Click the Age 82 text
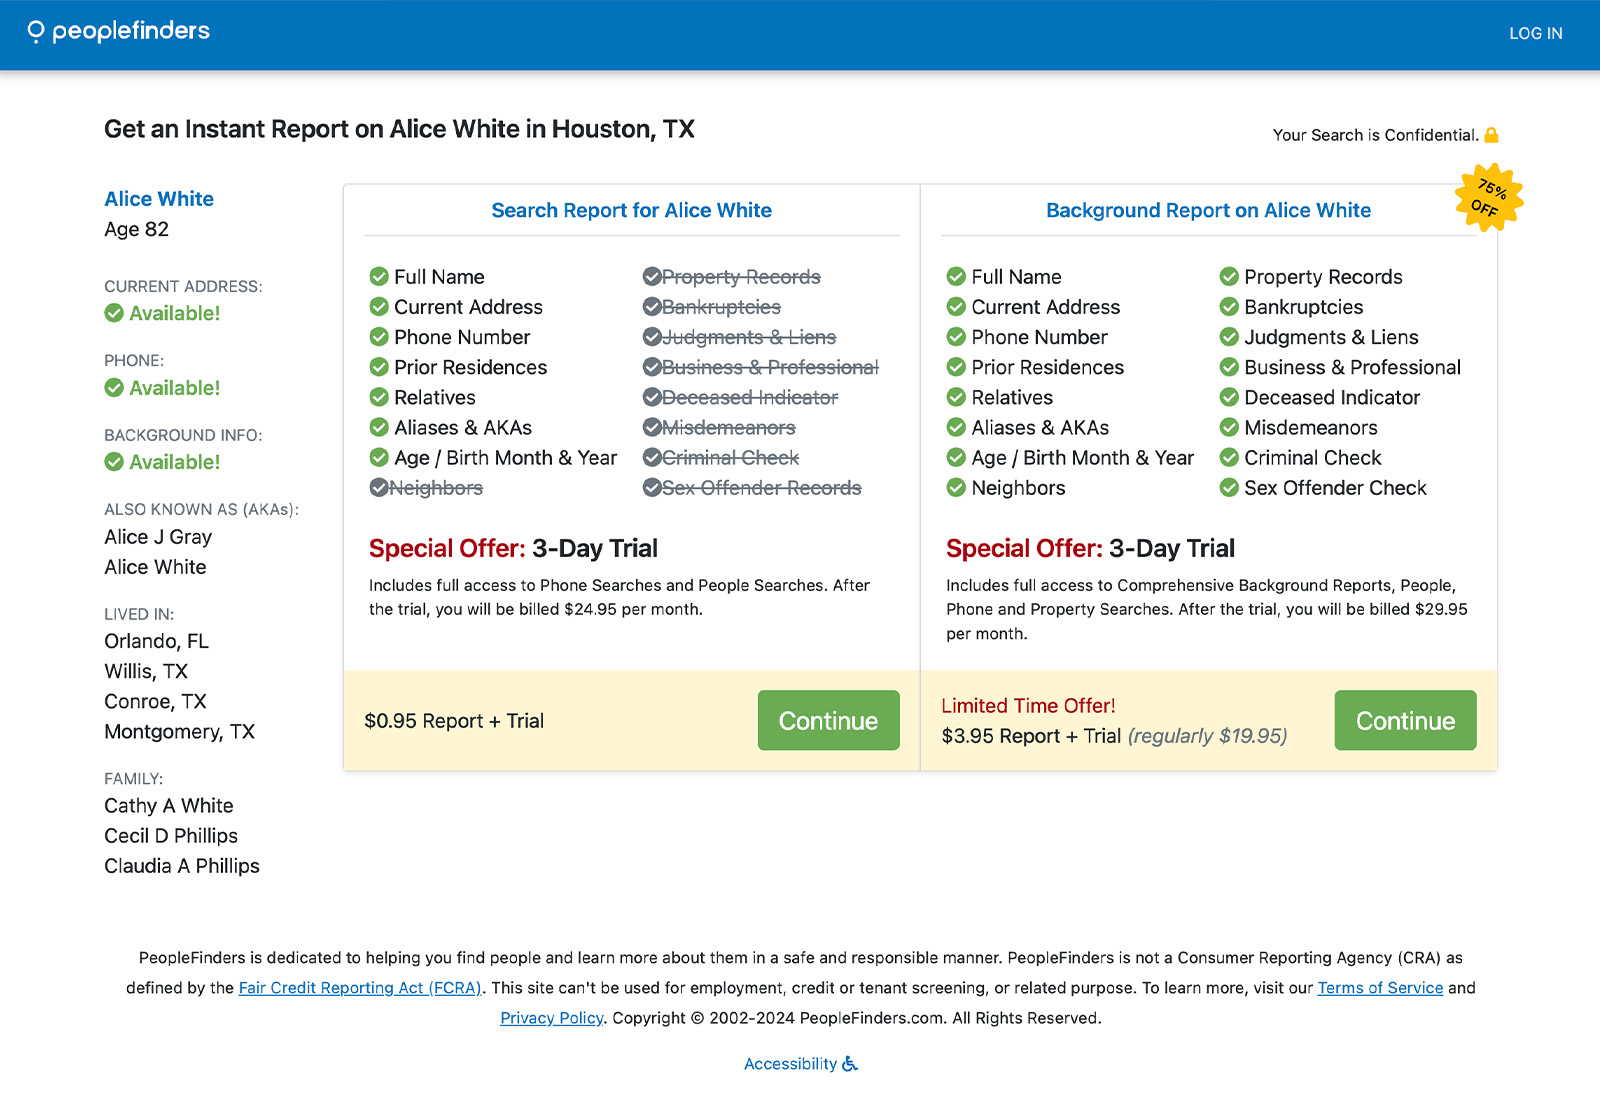Viewport: 1600px width, 1100px height. (136, 229)
